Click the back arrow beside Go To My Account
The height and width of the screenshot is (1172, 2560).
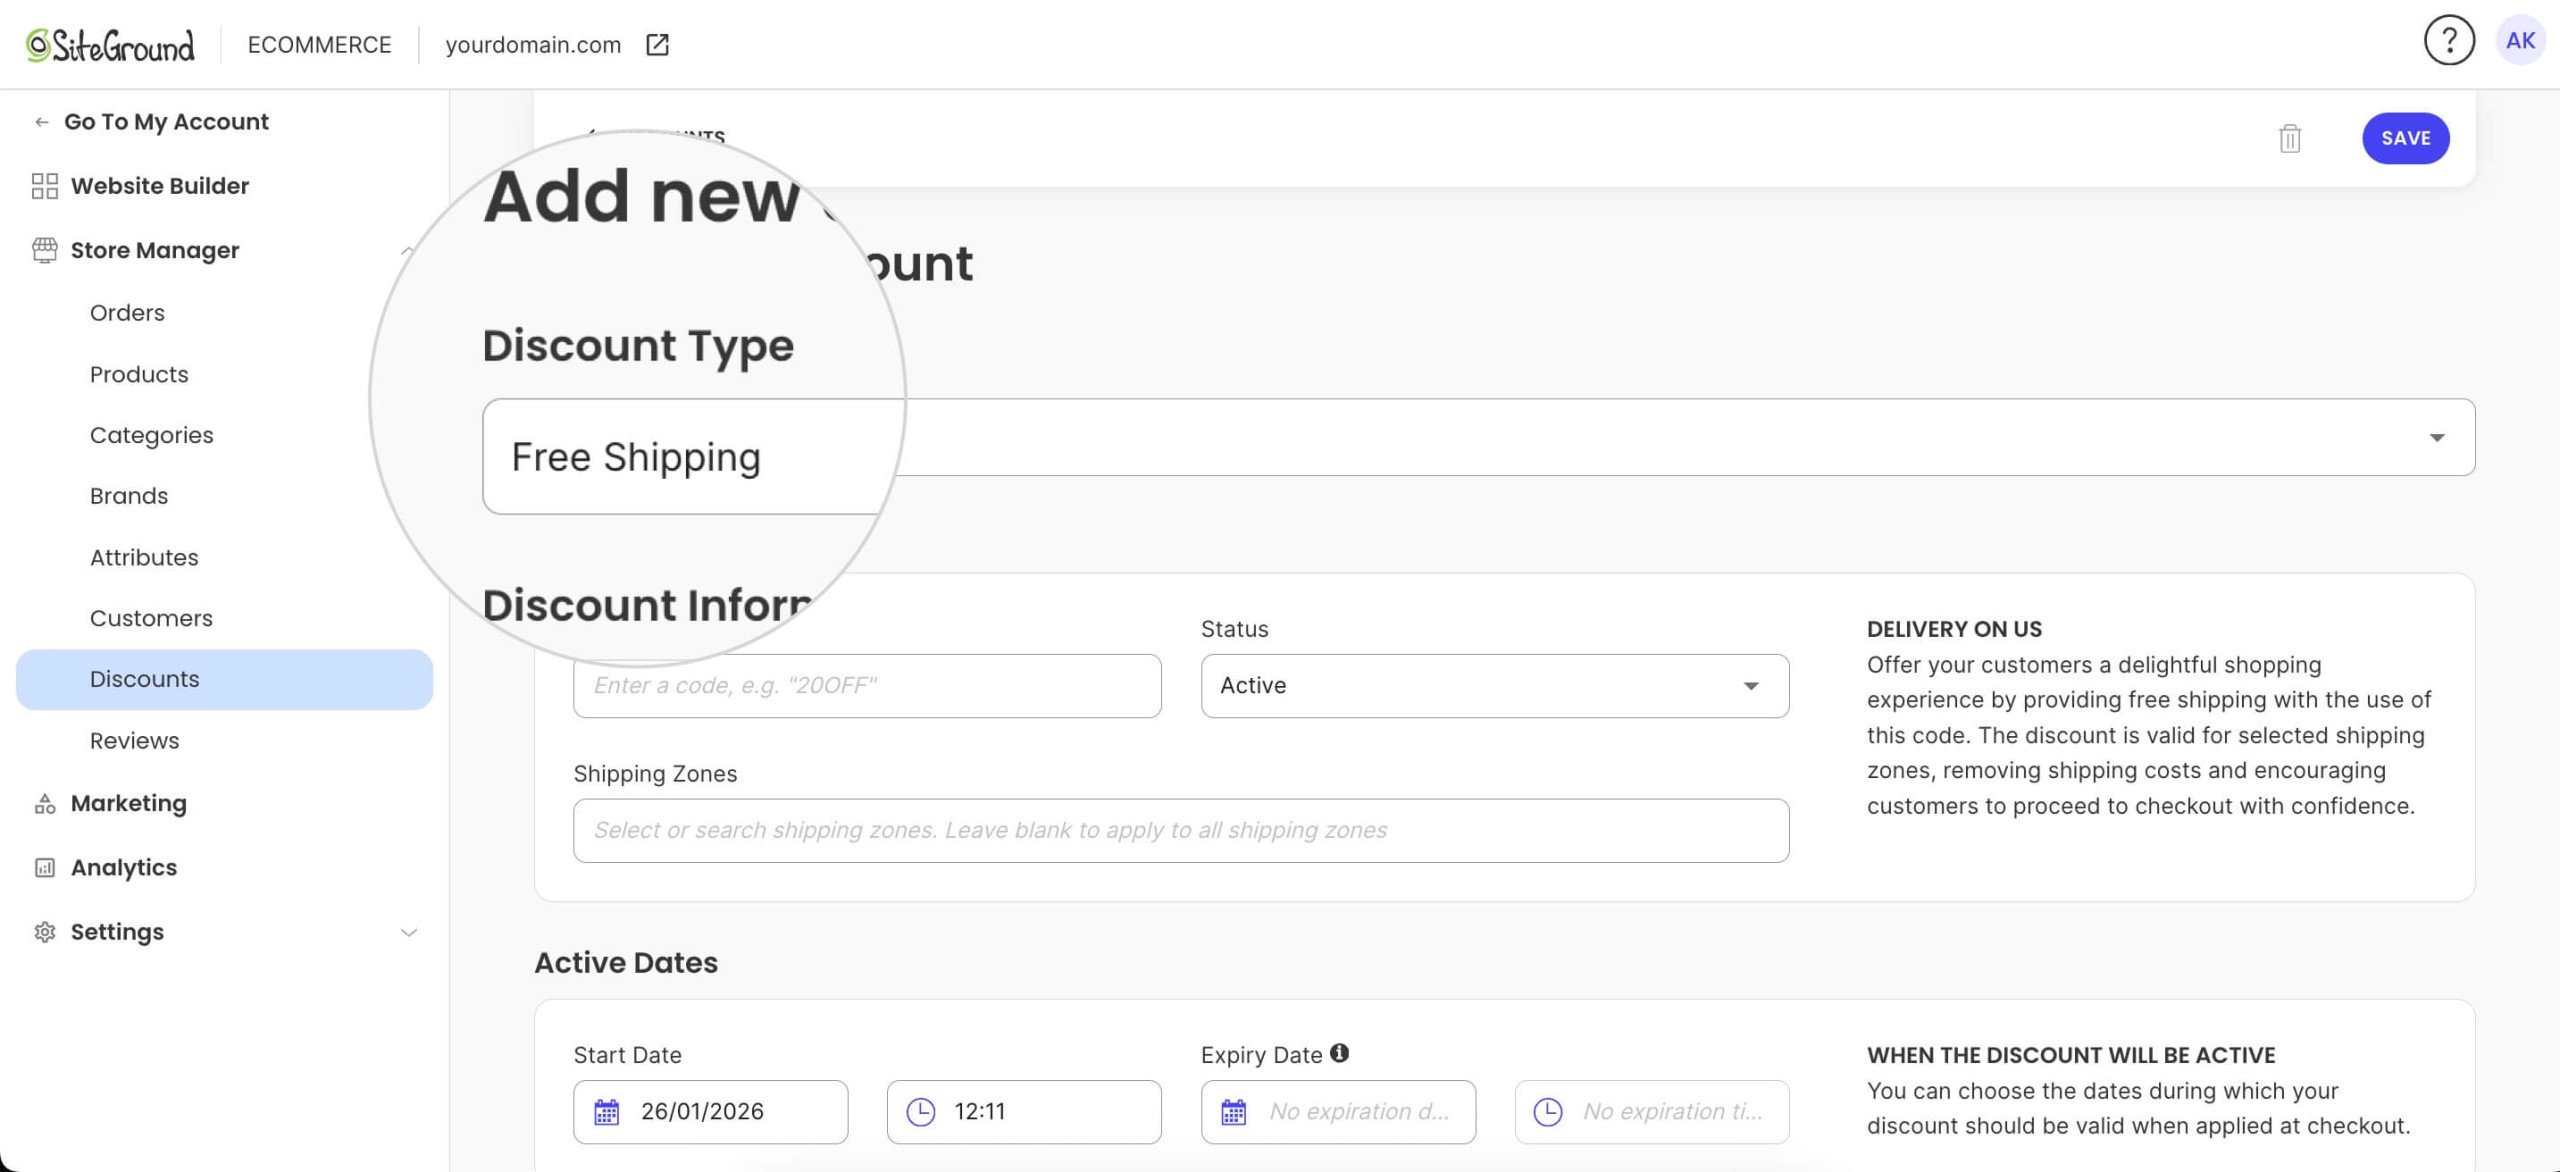[x=41, y=122]
